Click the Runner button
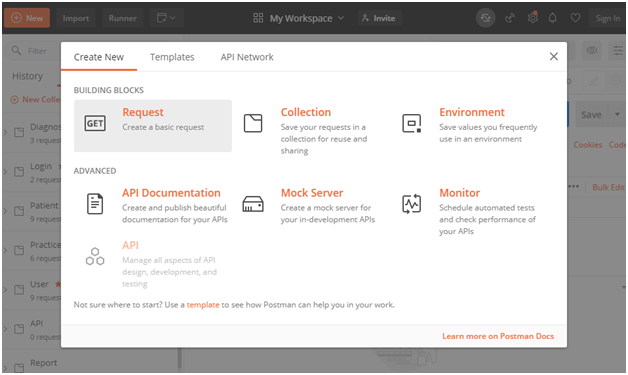Image resolution: width=628 pixels, height=375 pixels. (x=123, y=18)
